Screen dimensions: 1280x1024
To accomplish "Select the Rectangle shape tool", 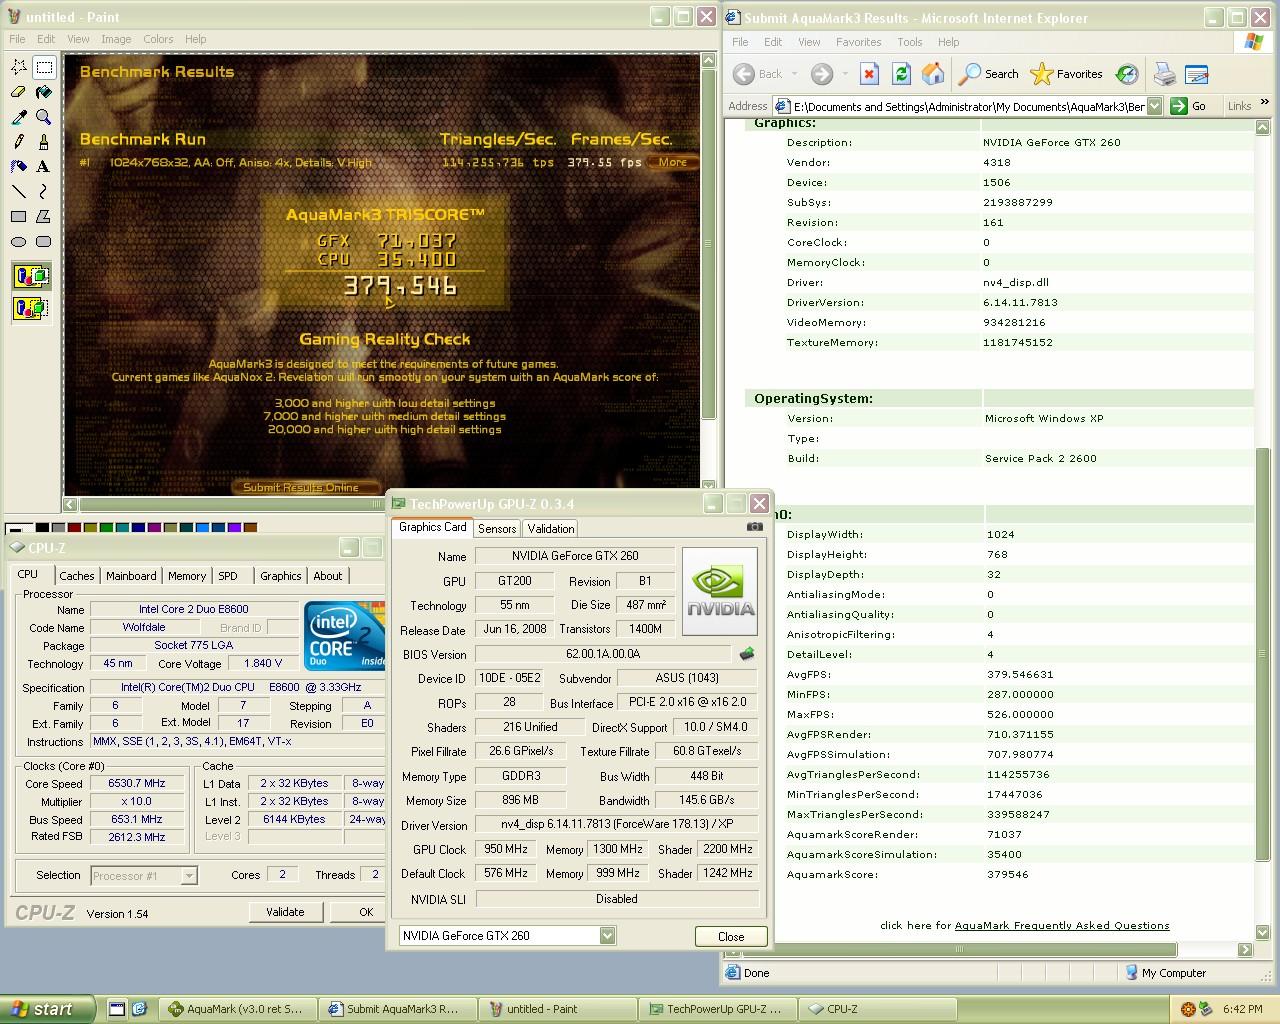I will pyautogui.click(x=19, y=217).
